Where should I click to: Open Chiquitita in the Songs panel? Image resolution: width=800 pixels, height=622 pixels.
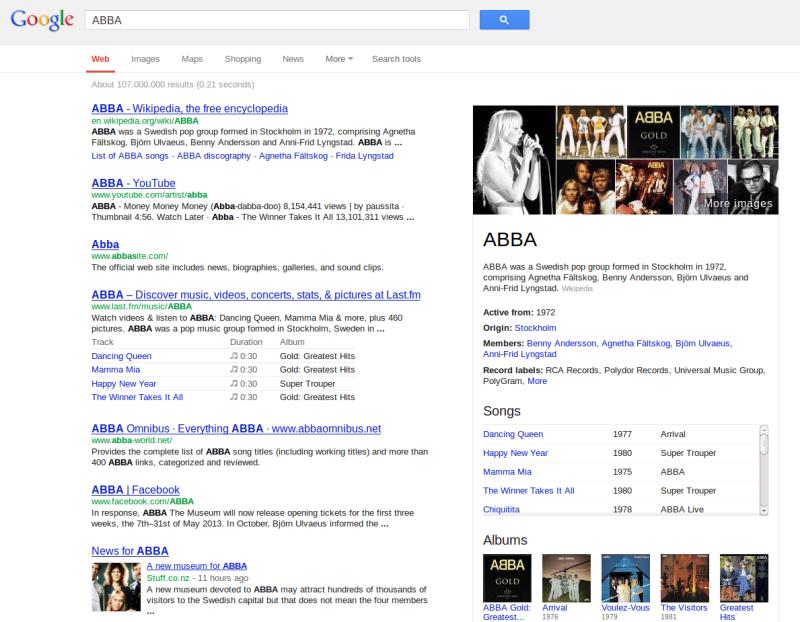(x=501, y=509)
